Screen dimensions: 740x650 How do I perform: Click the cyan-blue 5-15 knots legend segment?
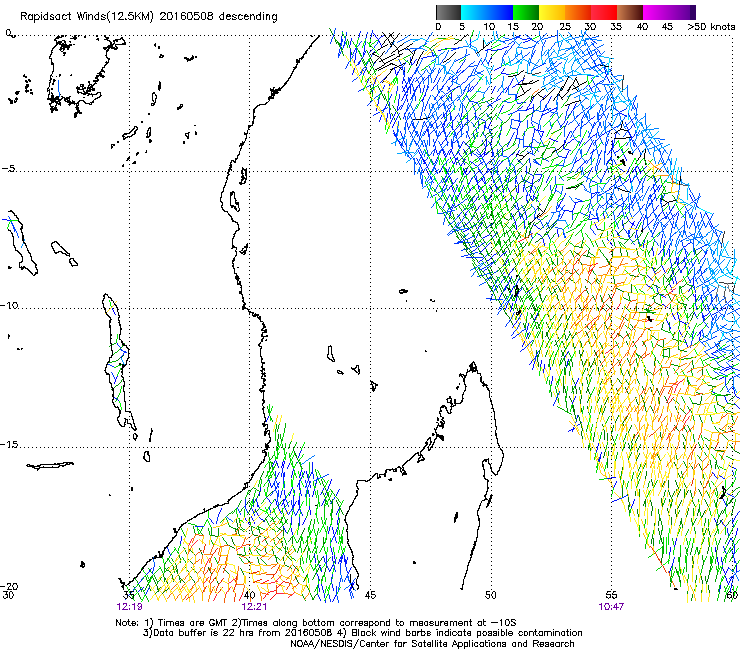click(487, 12)
